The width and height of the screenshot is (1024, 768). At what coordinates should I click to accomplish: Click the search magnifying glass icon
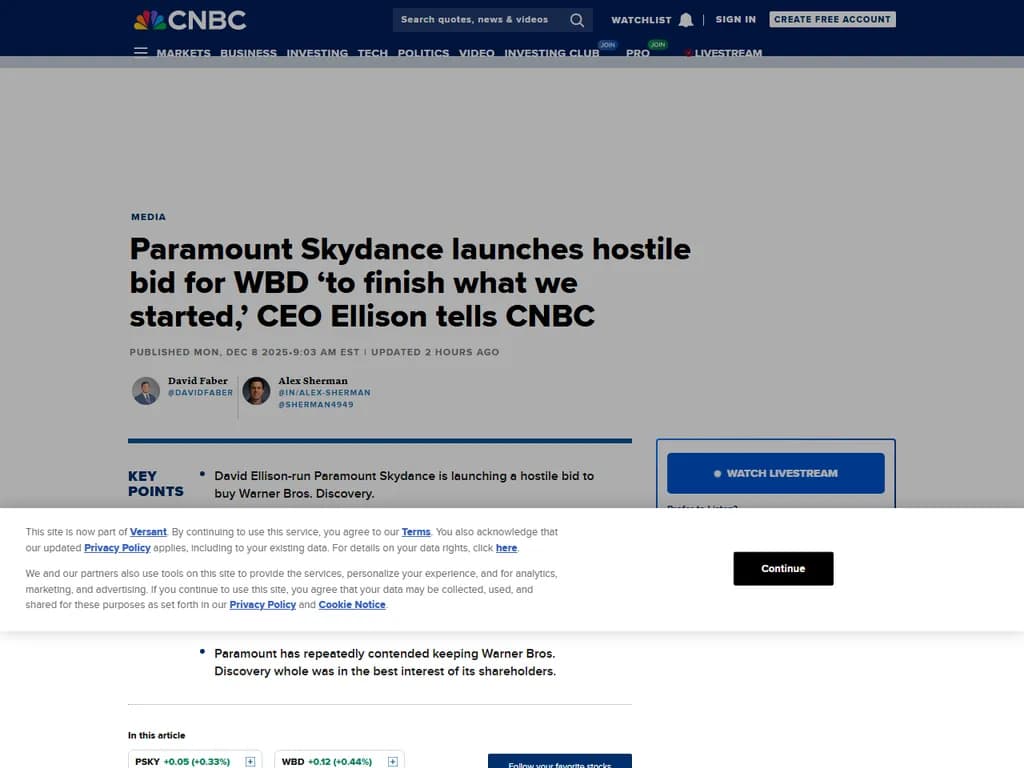577,19
